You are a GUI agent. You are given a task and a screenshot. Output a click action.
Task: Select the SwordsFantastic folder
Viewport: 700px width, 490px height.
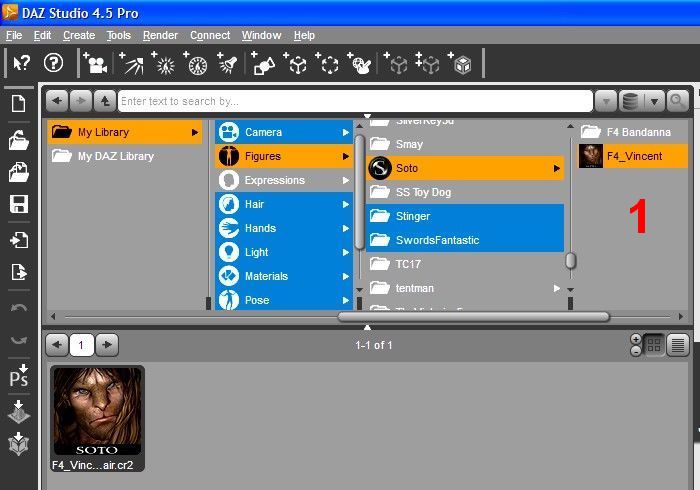pos(465,240)
